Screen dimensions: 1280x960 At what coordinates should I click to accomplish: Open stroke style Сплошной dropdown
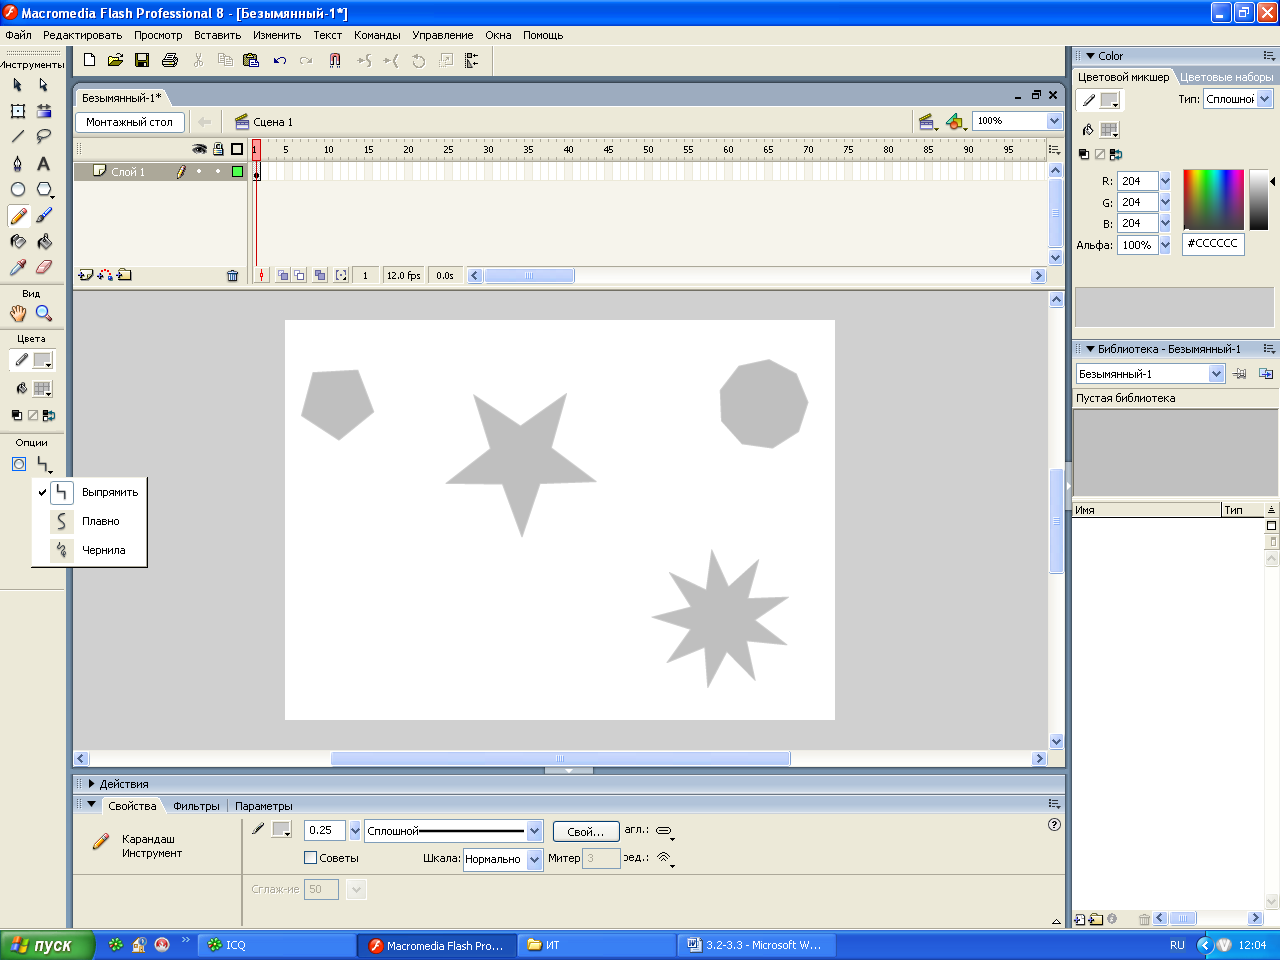coord(535,831)
